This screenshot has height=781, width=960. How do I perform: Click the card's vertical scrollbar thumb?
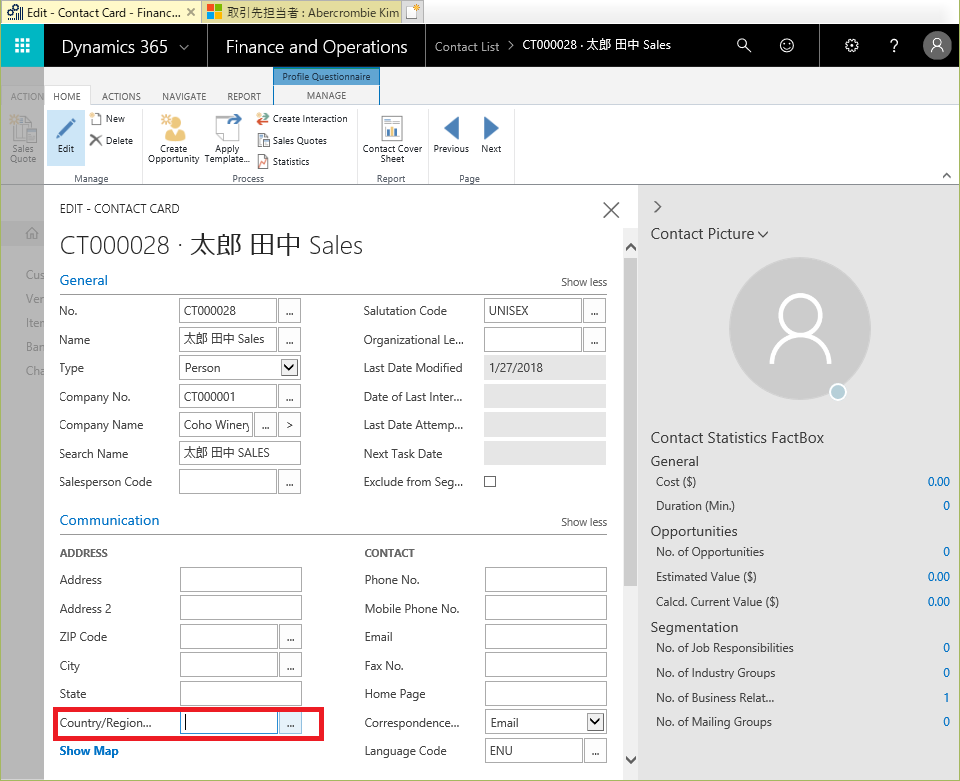(631, 422)
